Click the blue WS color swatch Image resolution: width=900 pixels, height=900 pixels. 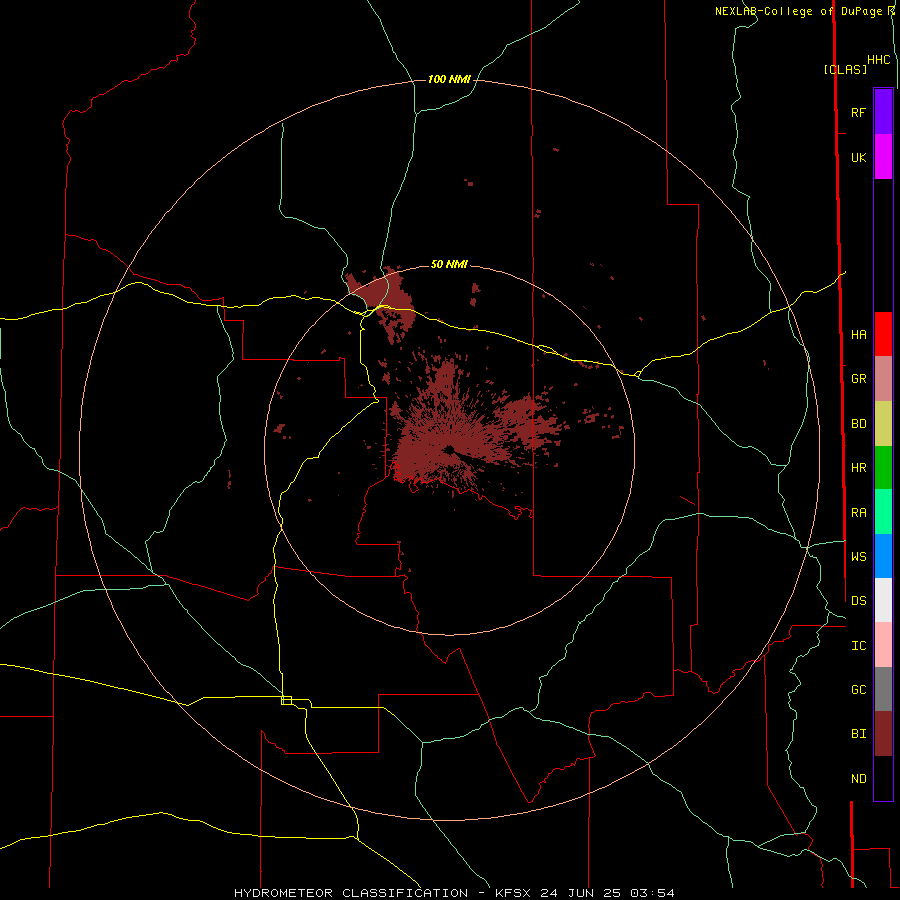pos(883,556)
